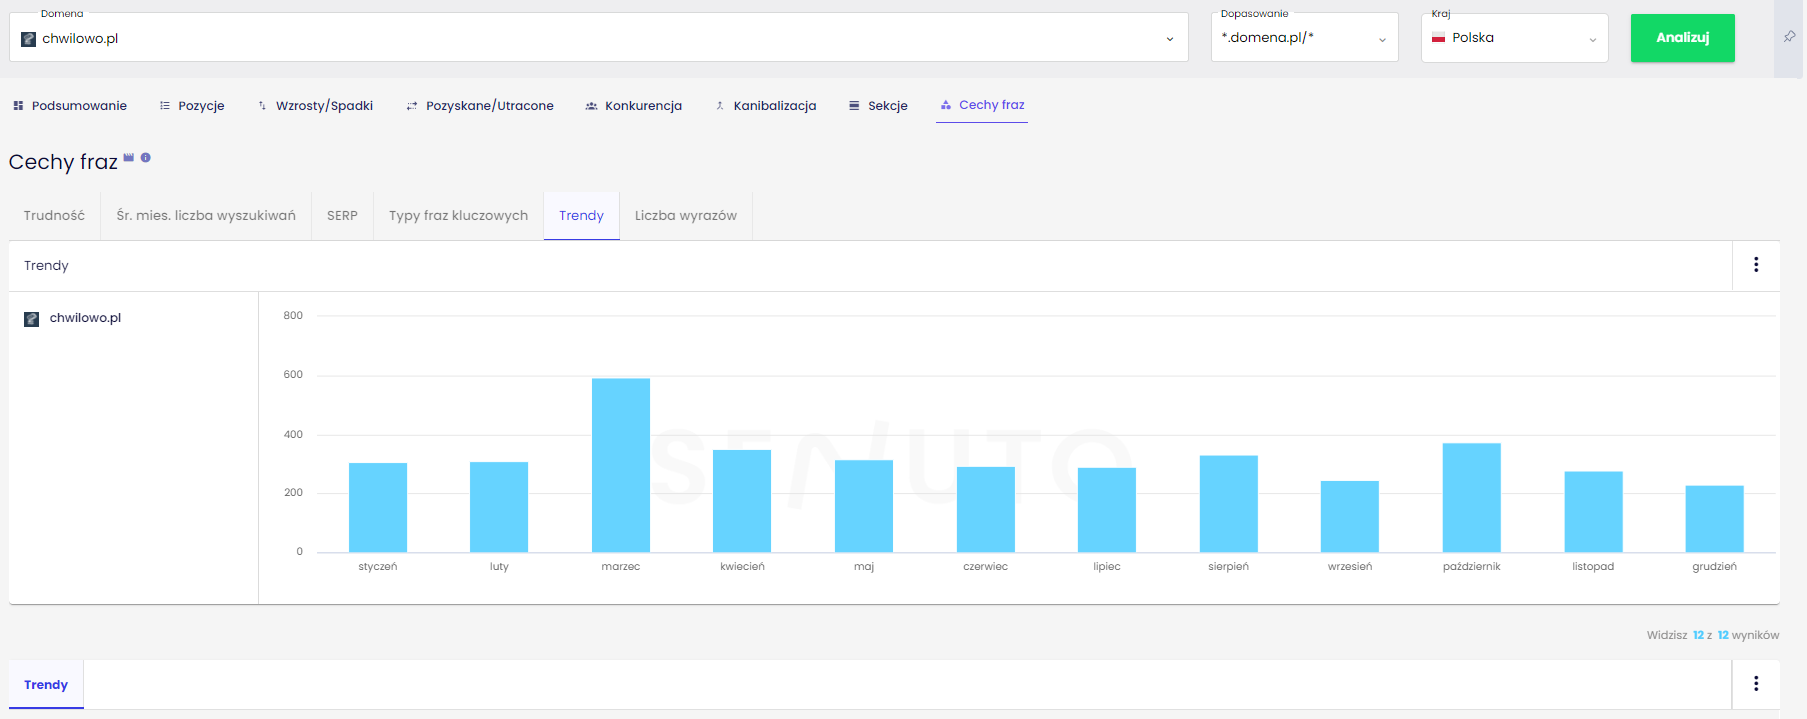
Task: Click the luty bar in the chart
Action: pyautogui.click(x=499, y=507)
